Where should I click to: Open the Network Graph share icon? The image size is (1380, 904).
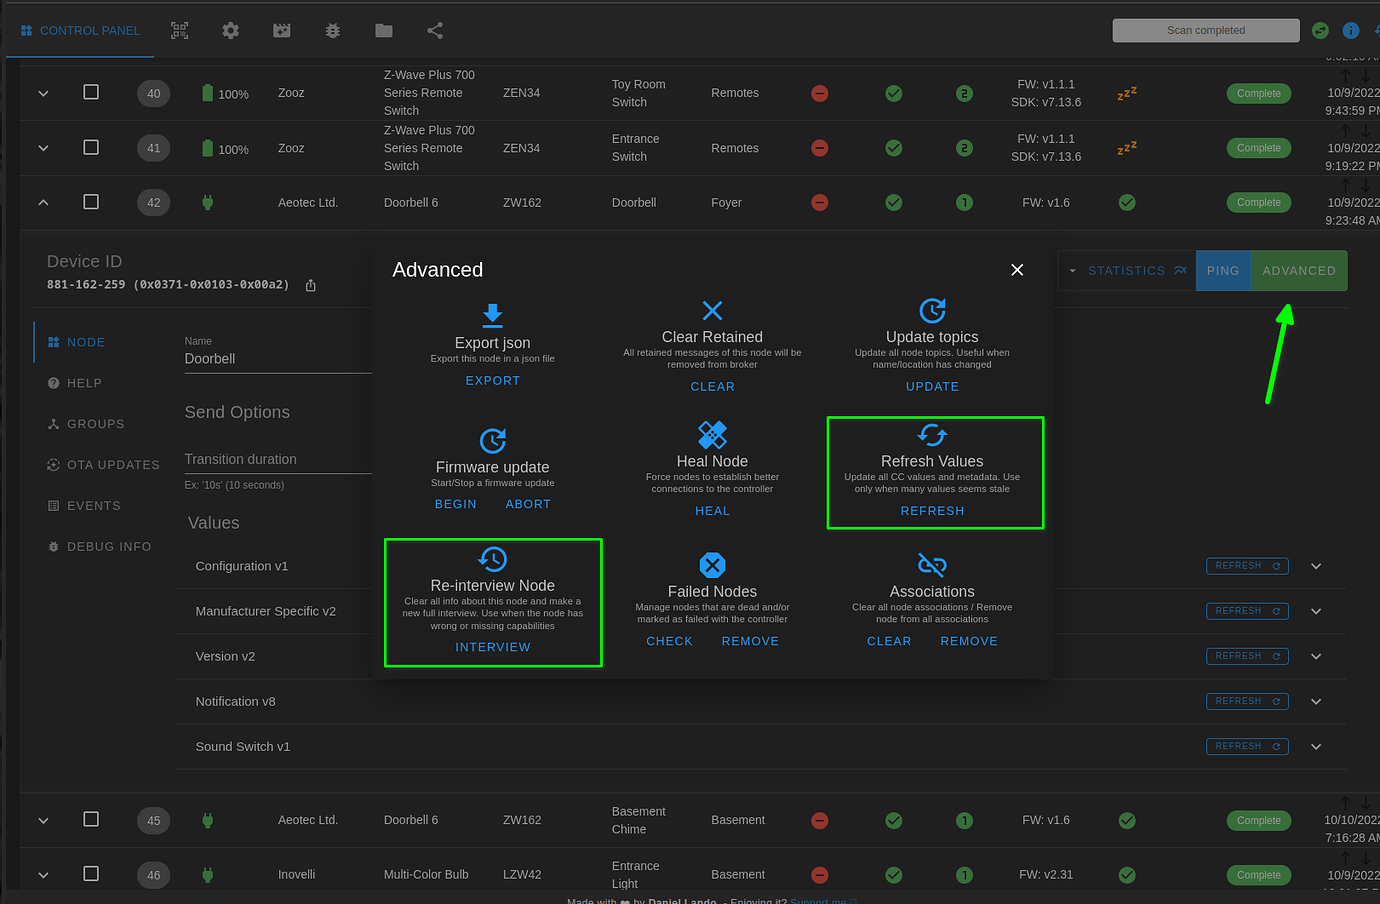pyautogui.click(x=434, y=30)
